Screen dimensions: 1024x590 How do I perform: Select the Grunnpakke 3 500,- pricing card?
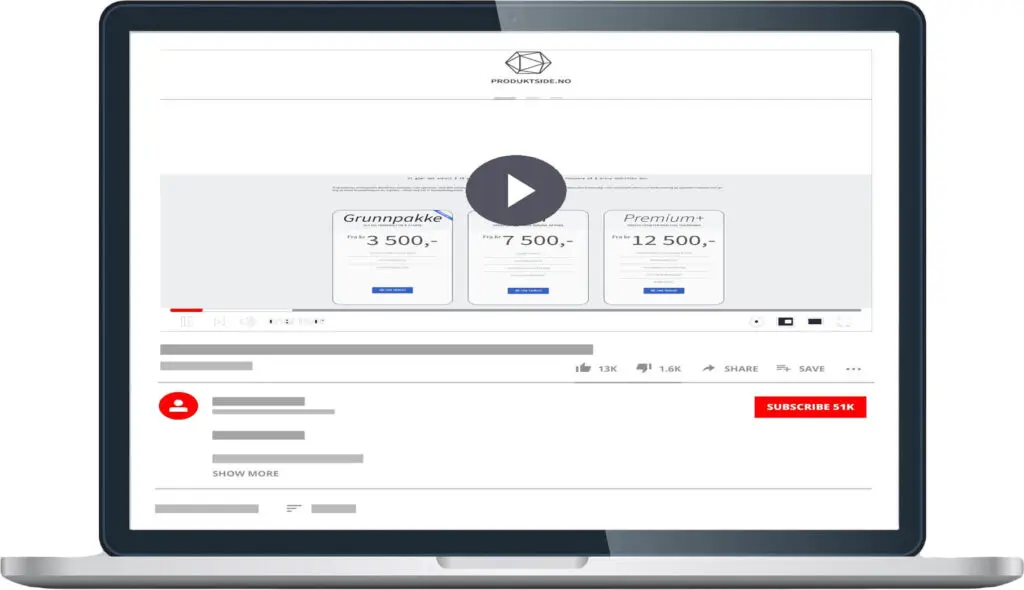(392, 257)
